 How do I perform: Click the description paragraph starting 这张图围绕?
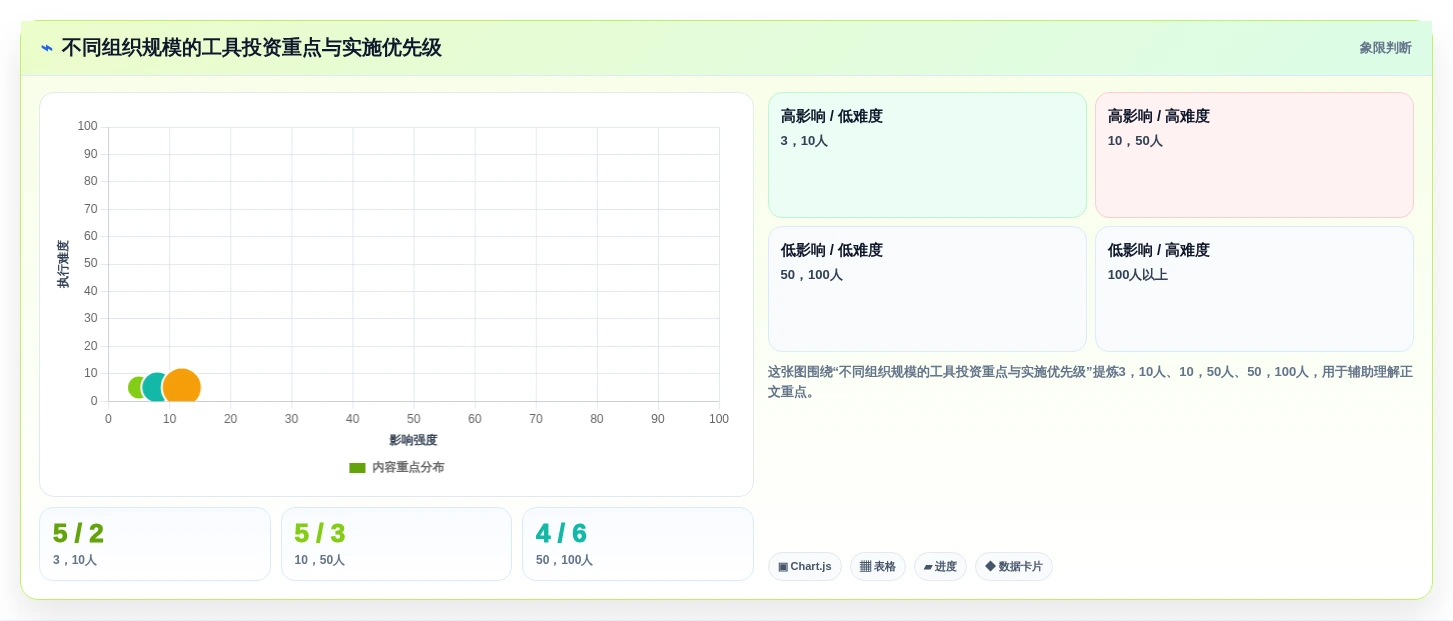tap(1090, 382)
